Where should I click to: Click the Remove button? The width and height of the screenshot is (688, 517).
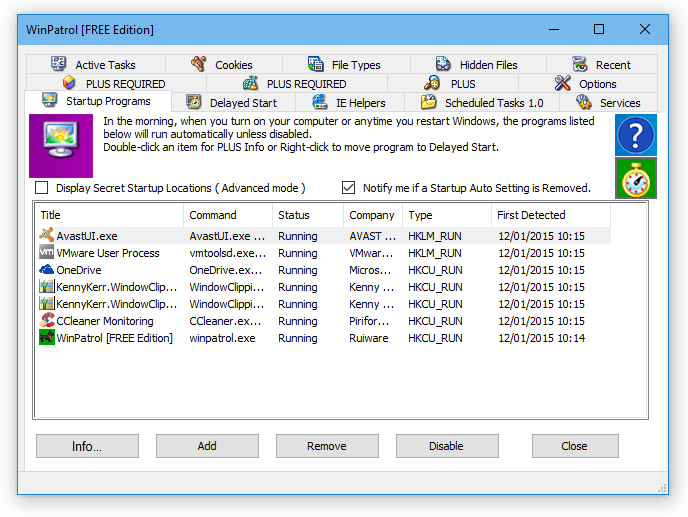point(327,446)
